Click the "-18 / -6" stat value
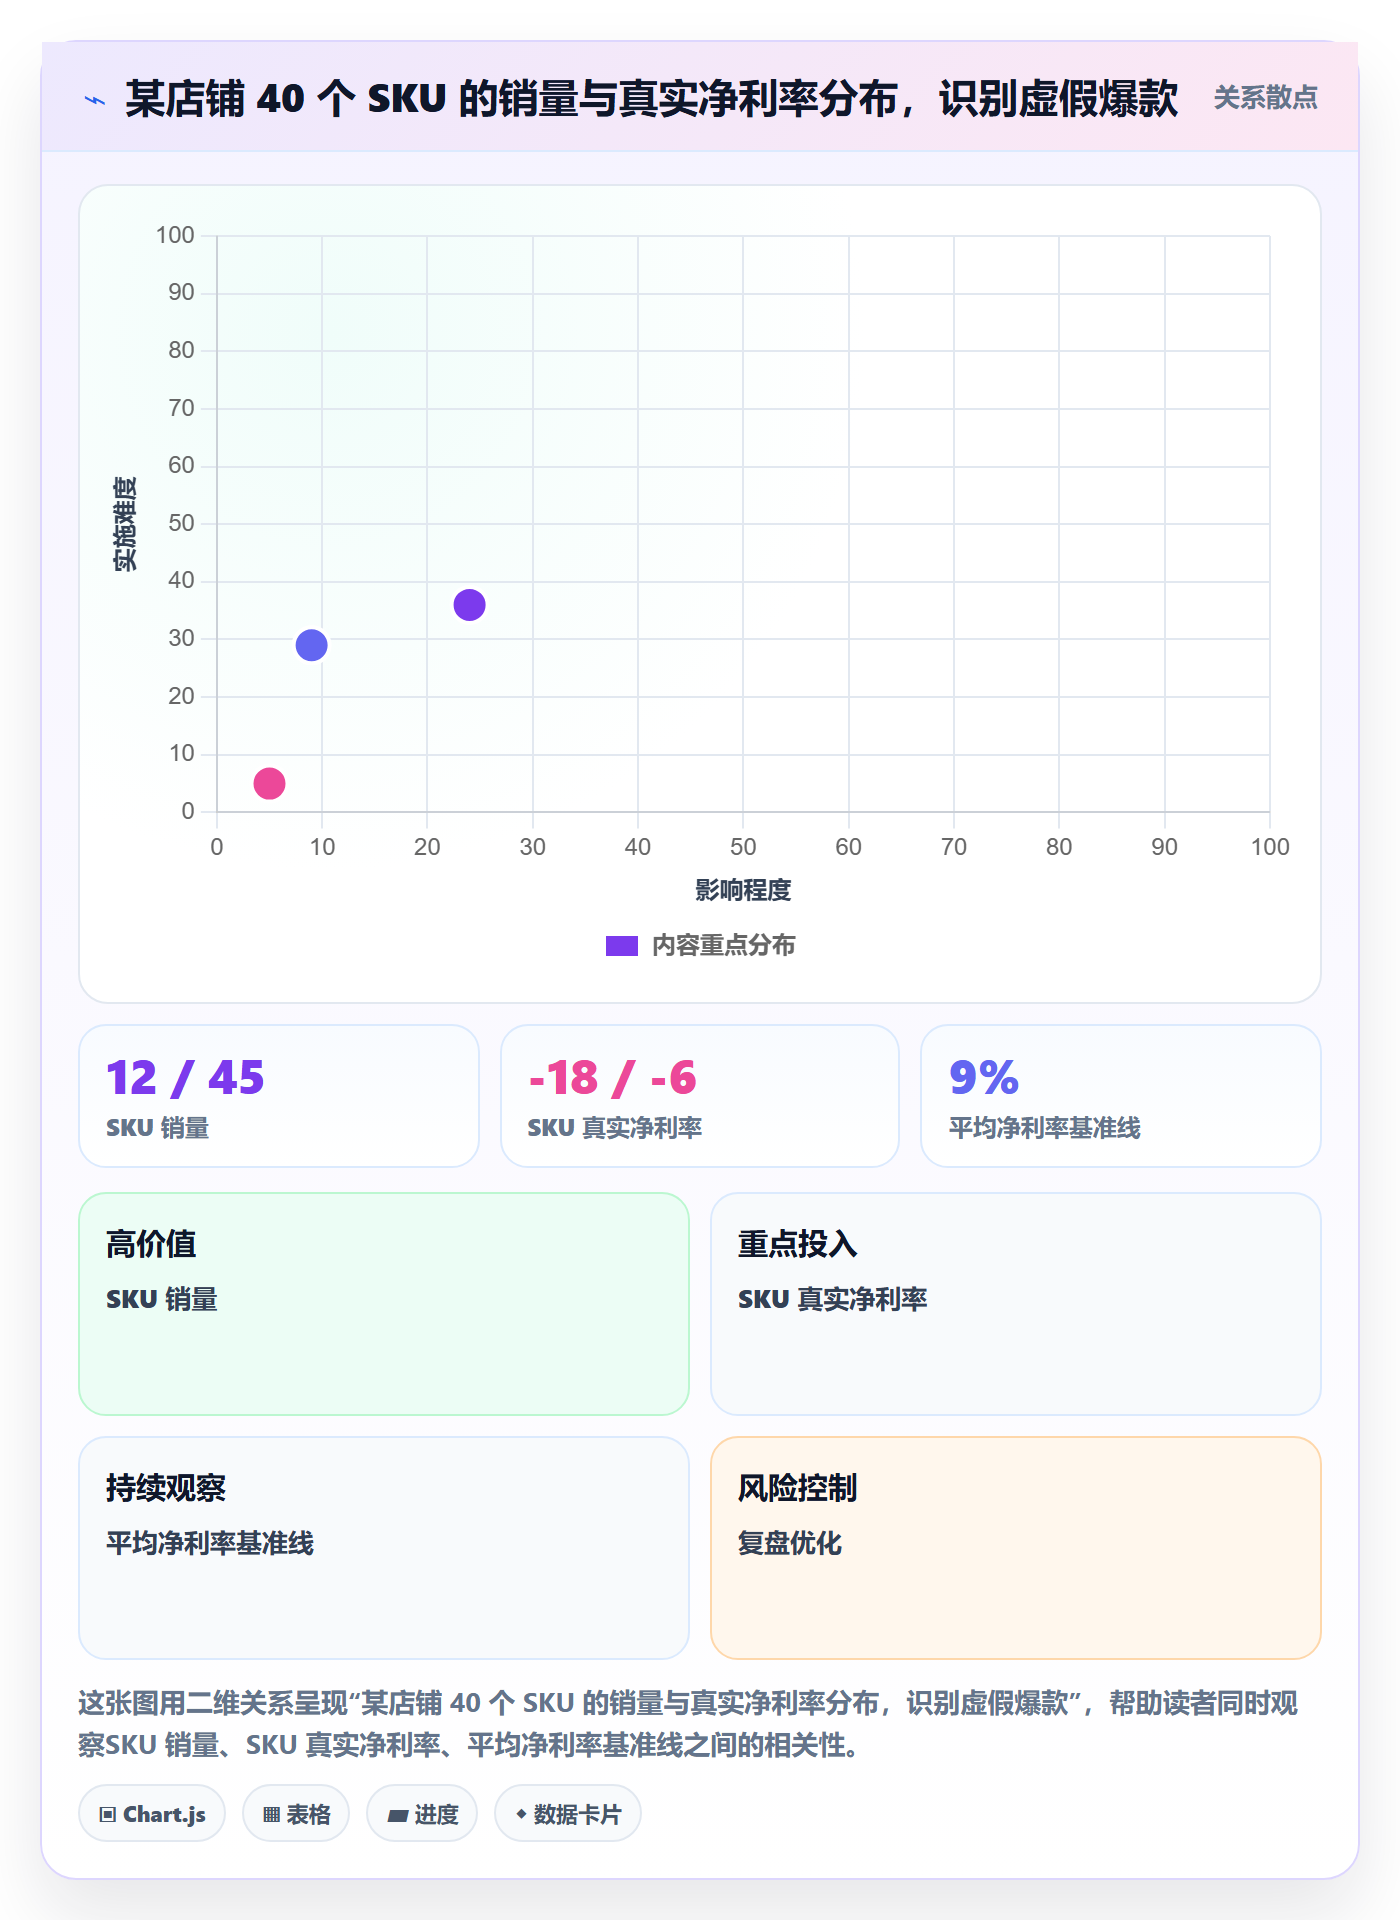Screen dimensions: 1400x1920 [x=612, y=1078]
